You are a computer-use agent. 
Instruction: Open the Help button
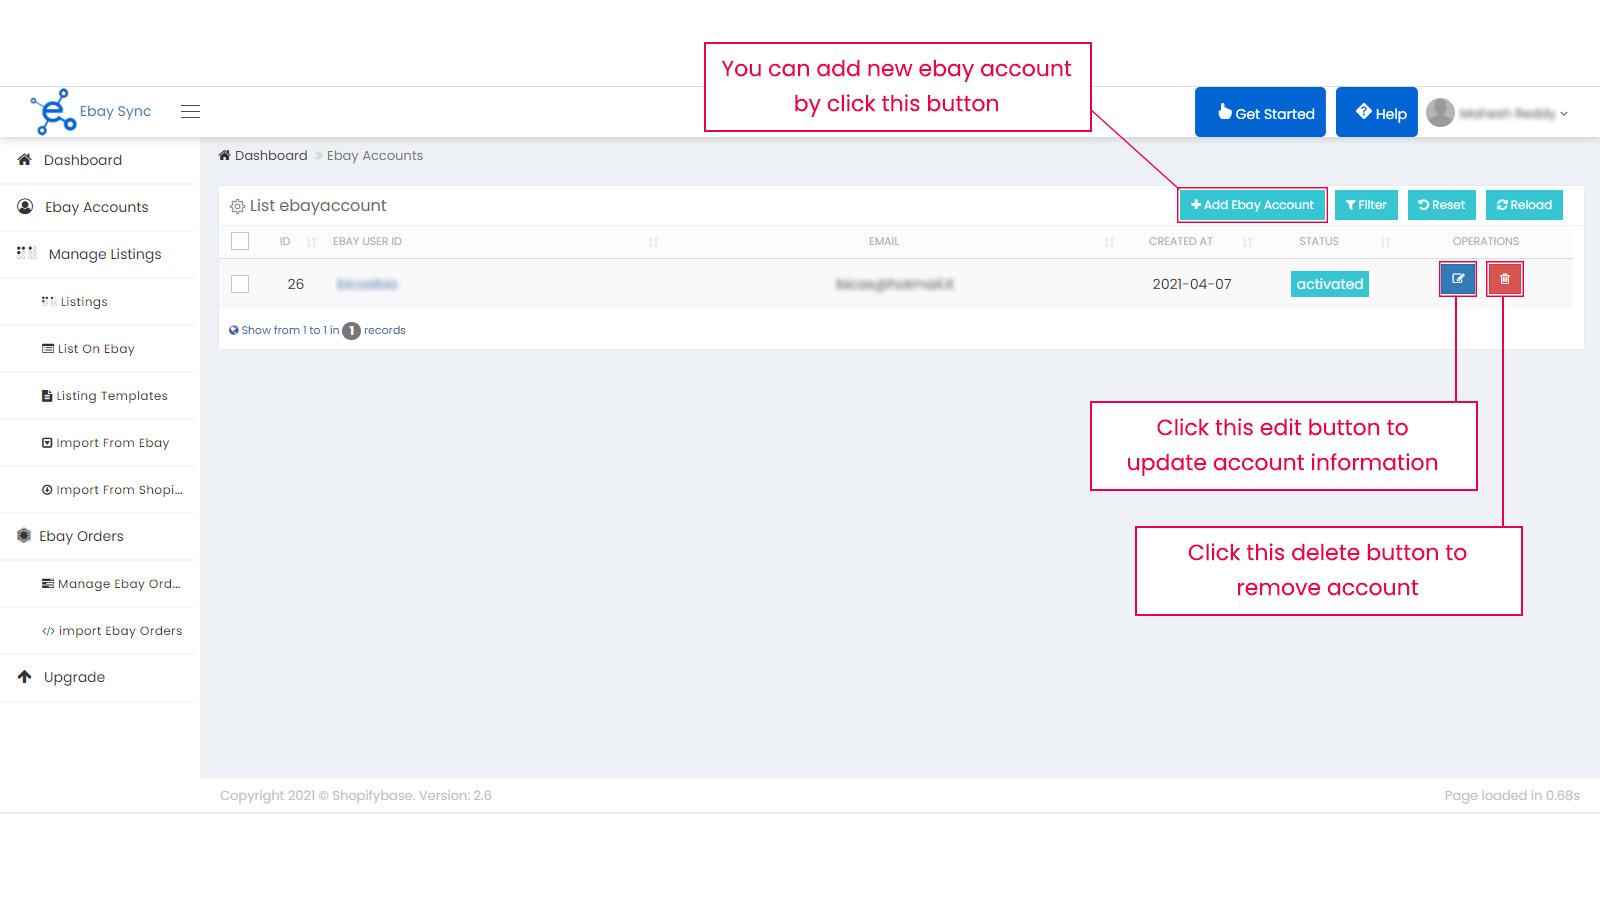coord(1377,112)
